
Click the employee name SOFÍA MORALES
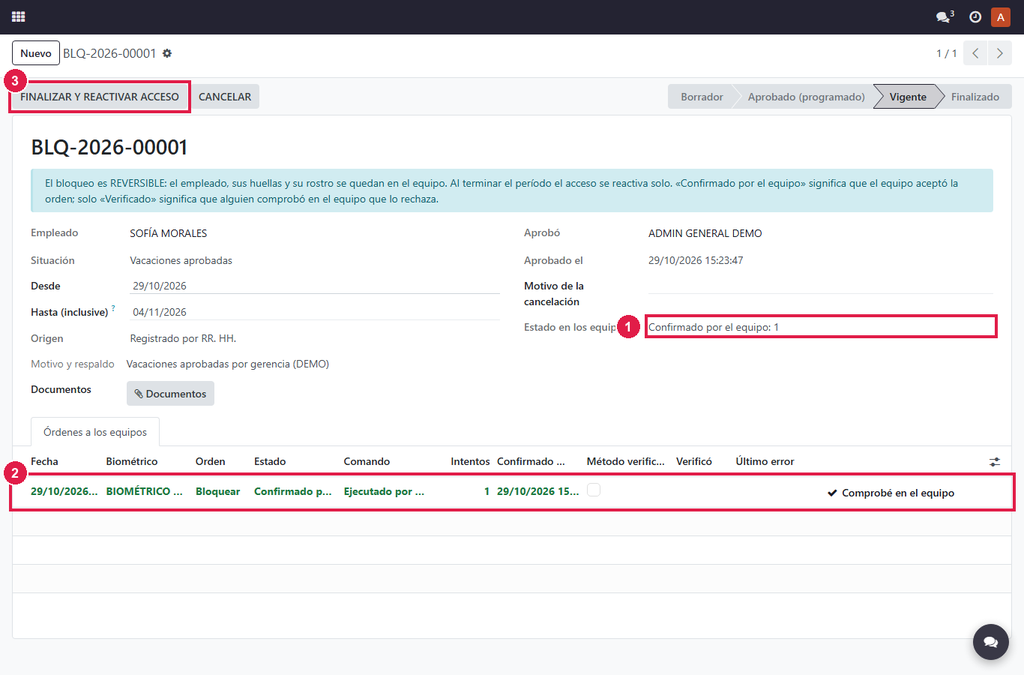[x=168, y=233]
